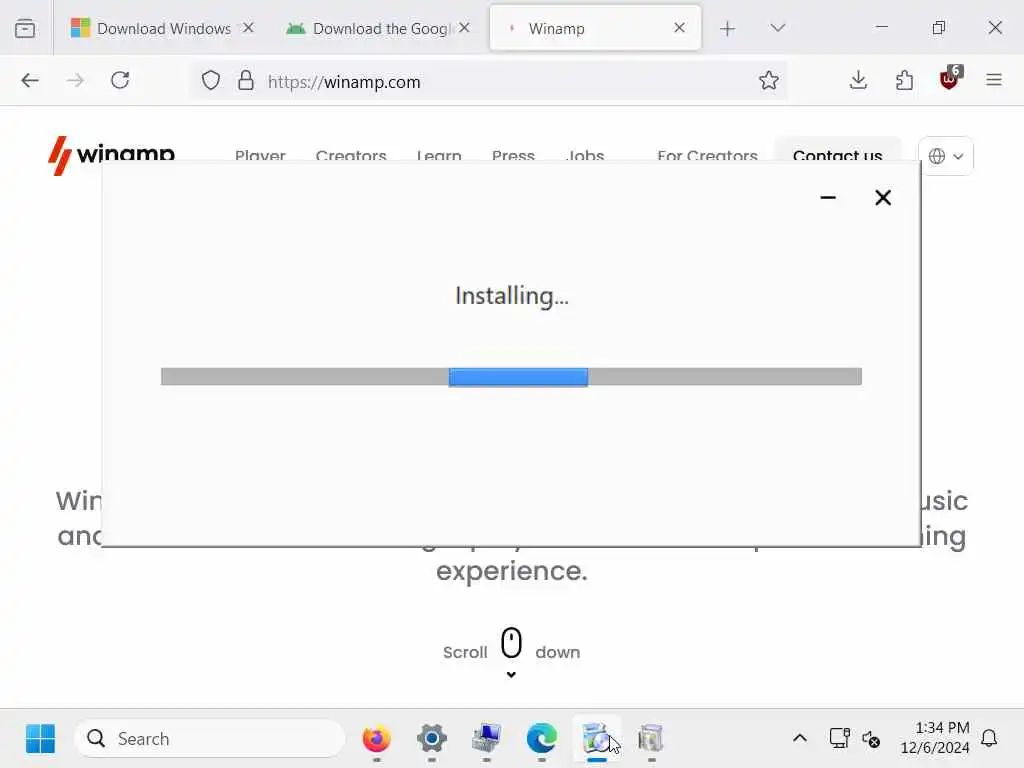The height and width of the screenshot is (768, 1024).
Task: Close the Download Windows tab
Action: pyautogui.click(x=248, y=28)
